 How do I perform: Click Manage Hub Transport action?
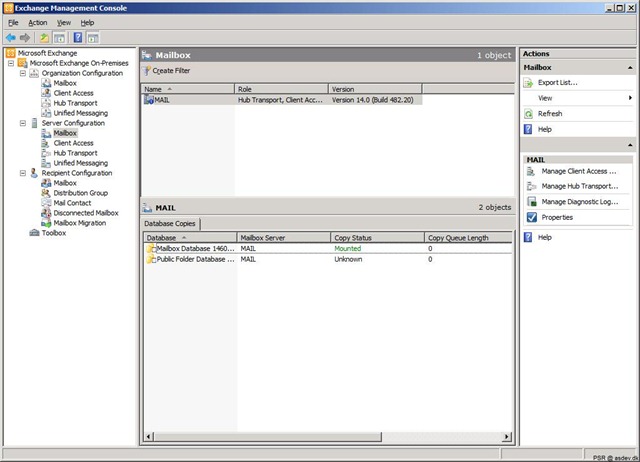[x=580, y=186]
